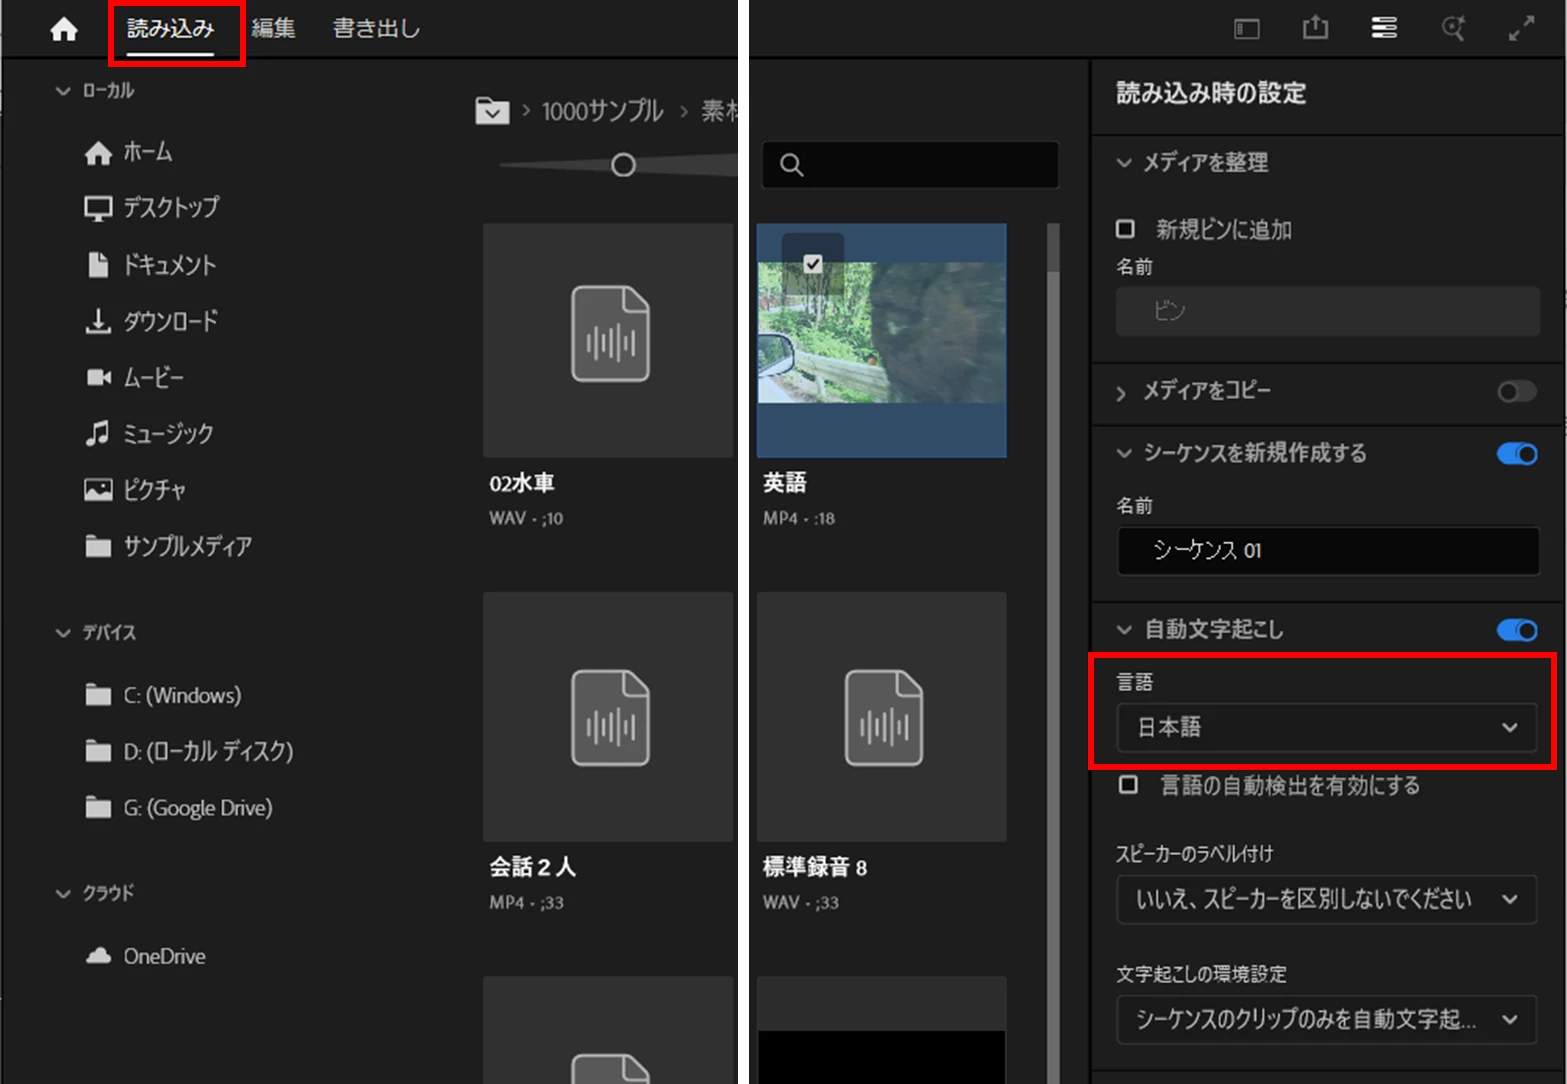1567x1084 pixels.
Task: Click 1000サンプル in breadcrumb path
Action: coord(602,111)
